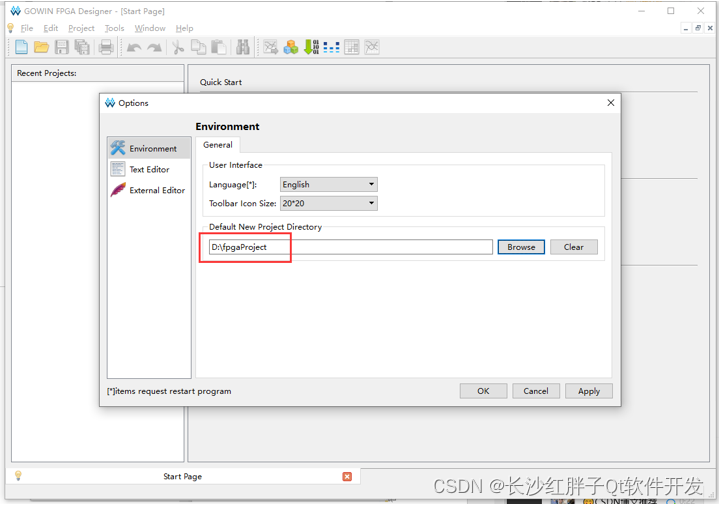
Task: Click the Save All toolbar icon
Action: click(x=82, y=47)
